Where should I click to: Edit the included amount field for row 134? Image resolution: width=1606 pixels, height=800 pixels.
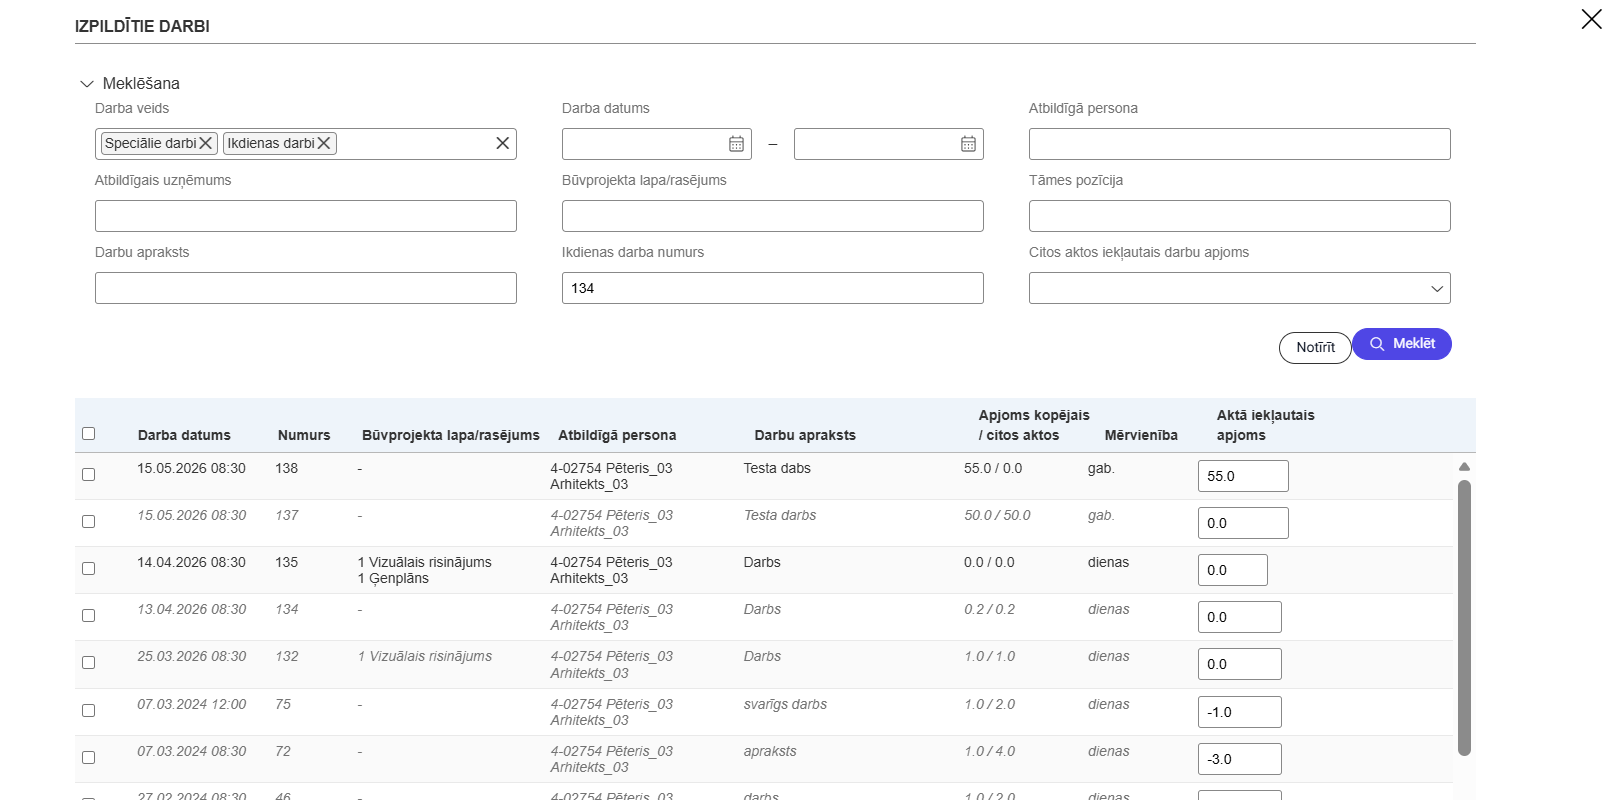(x=1240, y=617)
